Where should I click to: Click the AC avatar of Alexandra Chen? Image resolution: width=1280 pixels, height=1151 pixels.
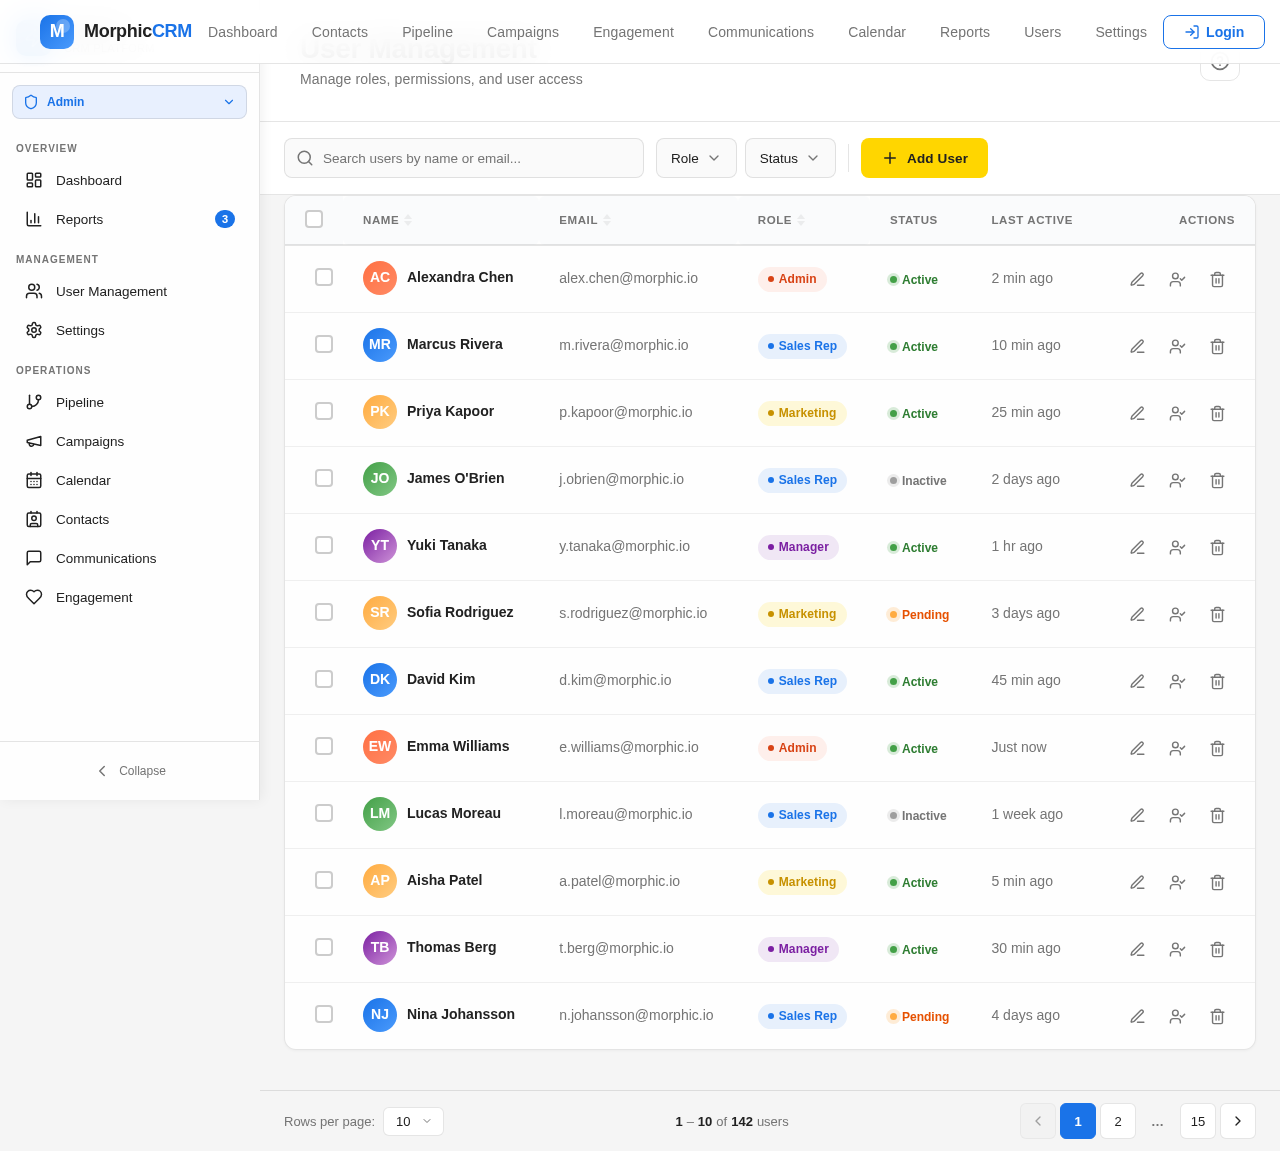(x=380, y=278)
